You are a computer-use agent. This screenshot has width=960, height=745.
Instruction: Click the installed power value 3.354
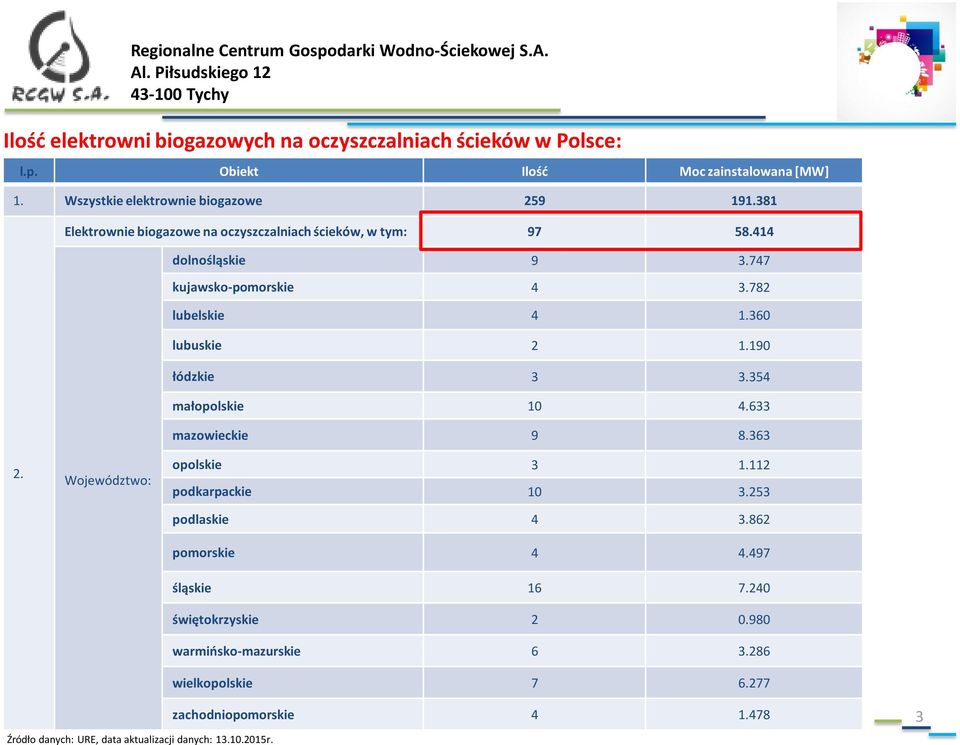click(754, 376)
